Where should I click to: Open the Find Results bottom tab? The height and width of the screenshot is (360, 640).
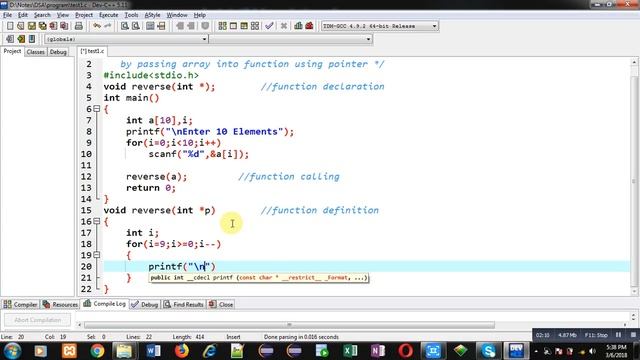point(184,304)
